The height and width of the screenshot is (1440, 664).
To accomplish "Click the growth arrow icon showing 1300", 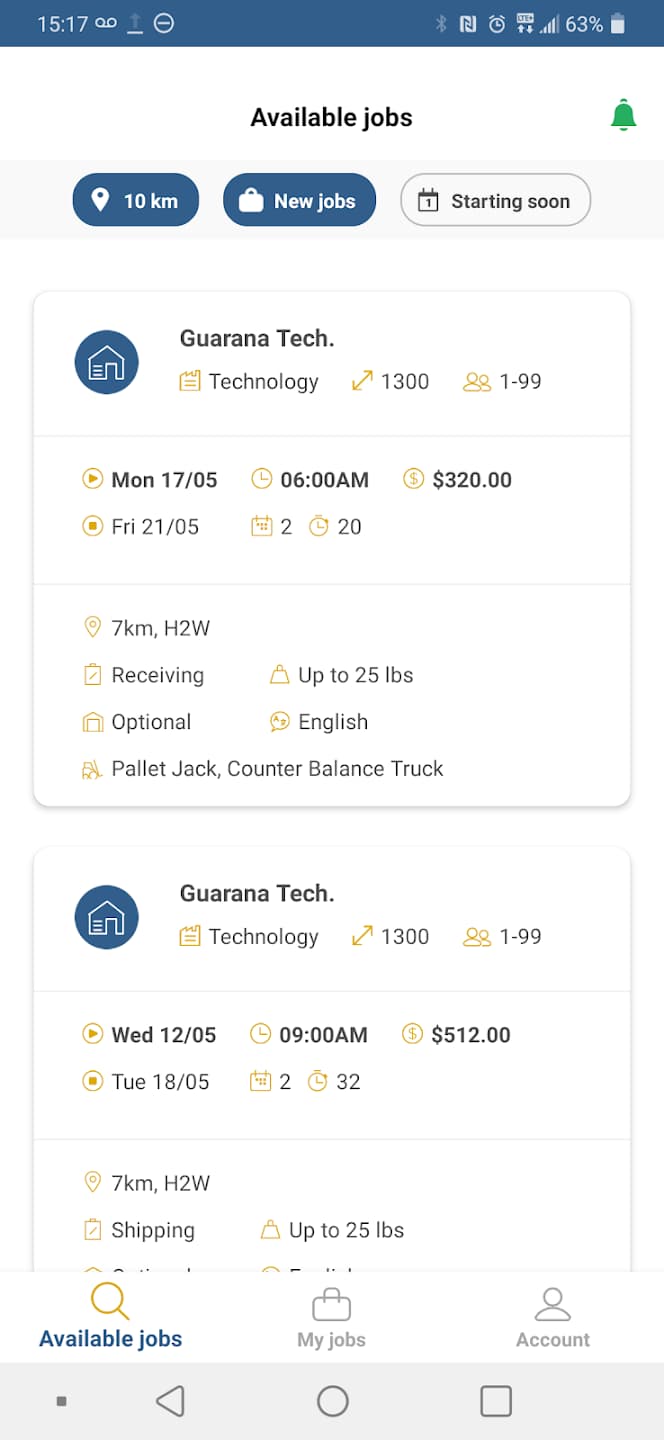I will (x=362, y=381).
